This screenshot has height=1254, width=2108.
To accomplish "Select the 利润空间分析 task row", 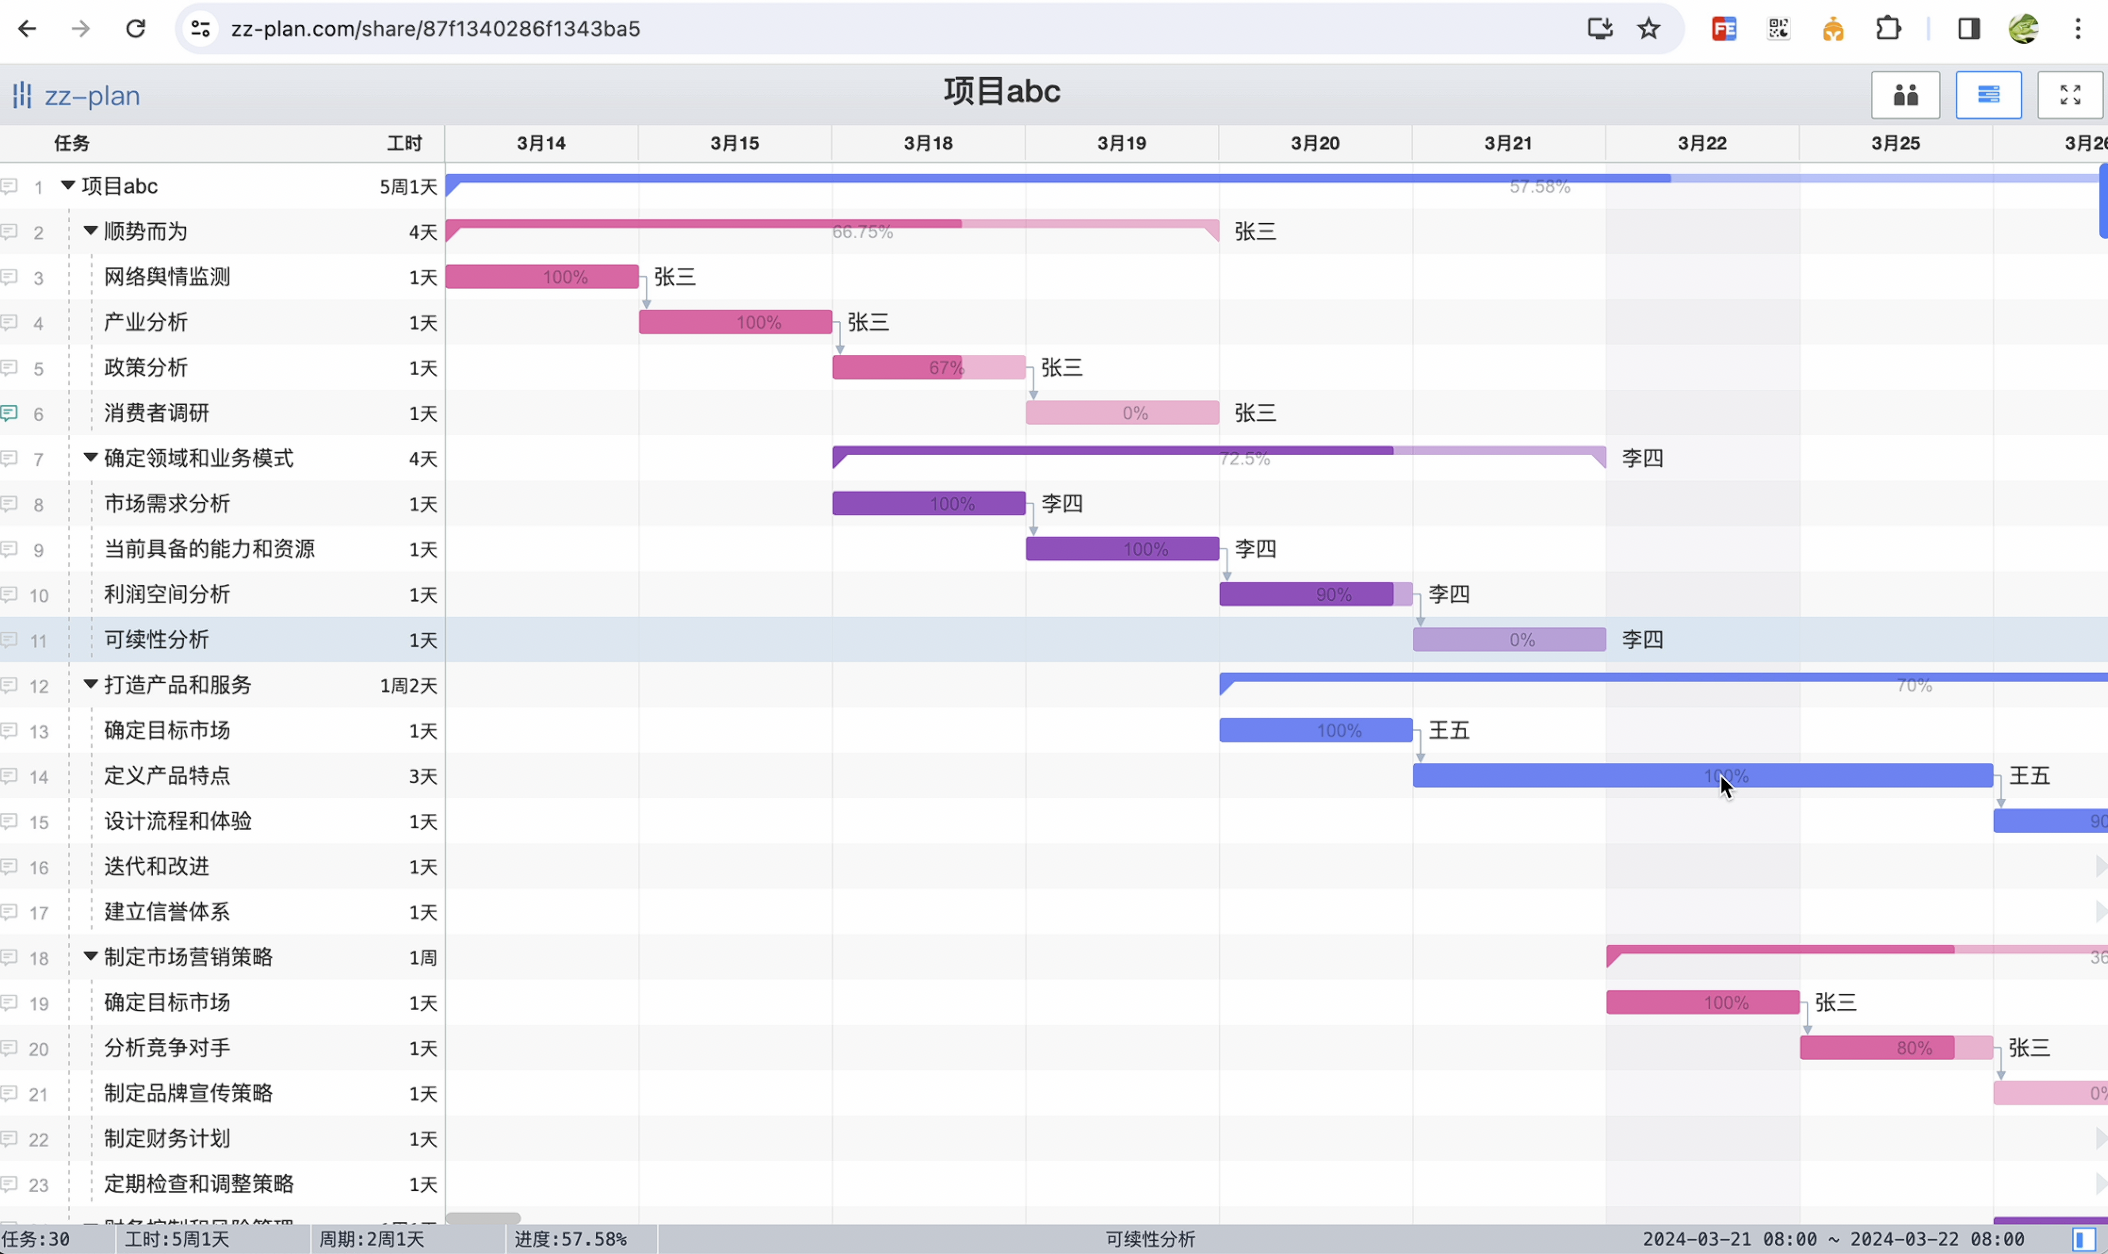I will click(167, 594).
